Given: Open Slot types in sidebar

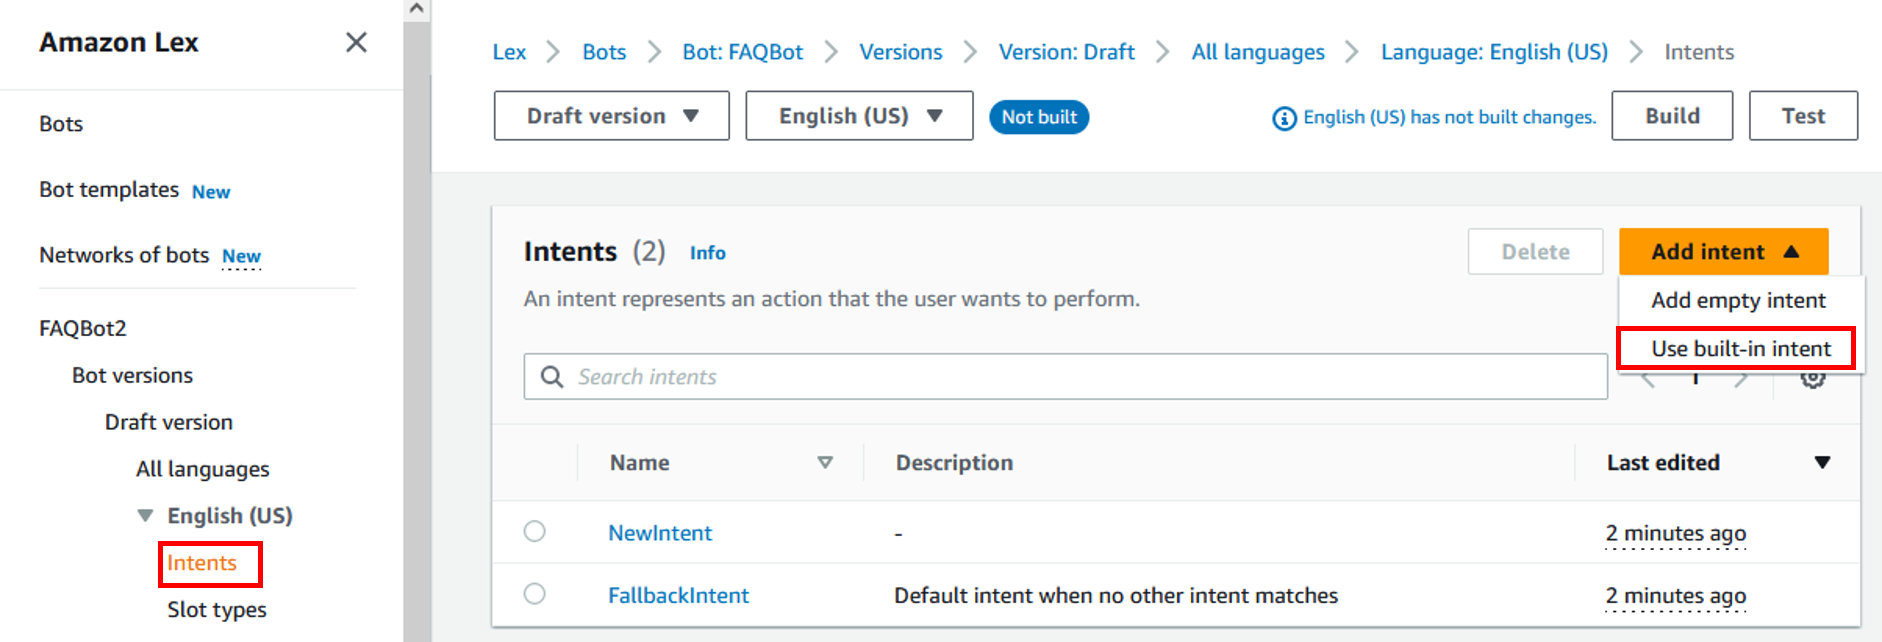Looking at the screenshot, I should pyautogui.click(x=217, y=610).
